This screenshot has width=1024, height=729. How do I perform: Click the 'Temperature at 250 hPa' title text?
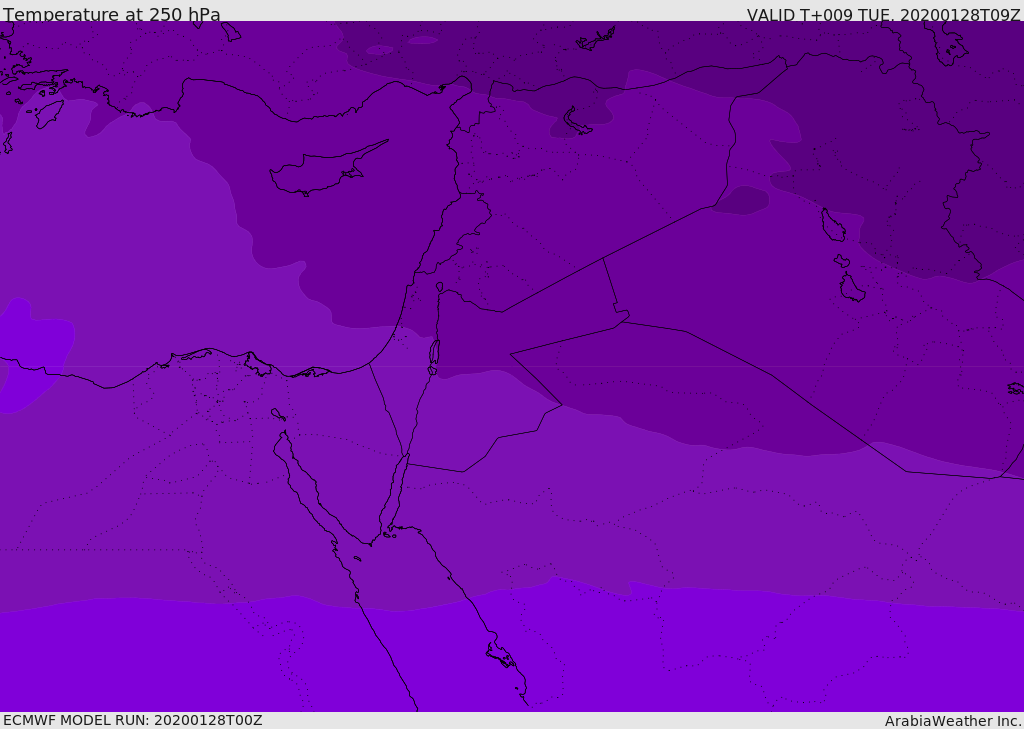(112, 14)
